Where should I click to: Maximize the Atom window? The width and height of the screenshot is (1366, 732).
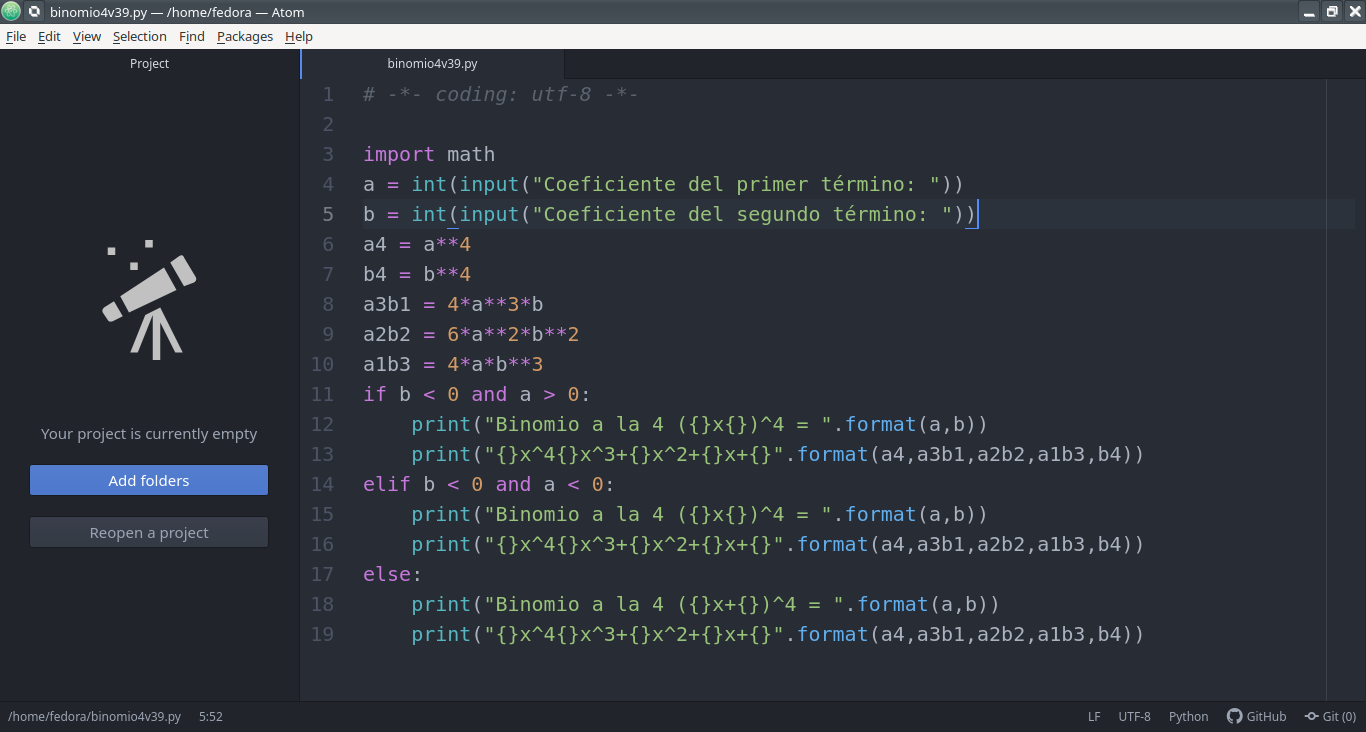pos(1331,12)
